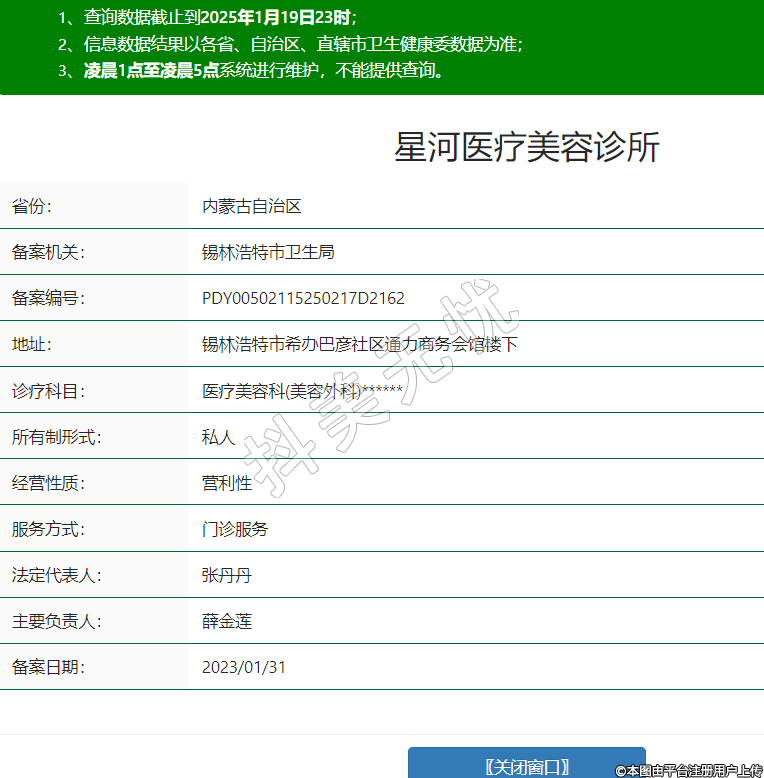Click the 法定代表人 row label
Image resolution: width=764 pixels, height=778 pixels.
56,575
